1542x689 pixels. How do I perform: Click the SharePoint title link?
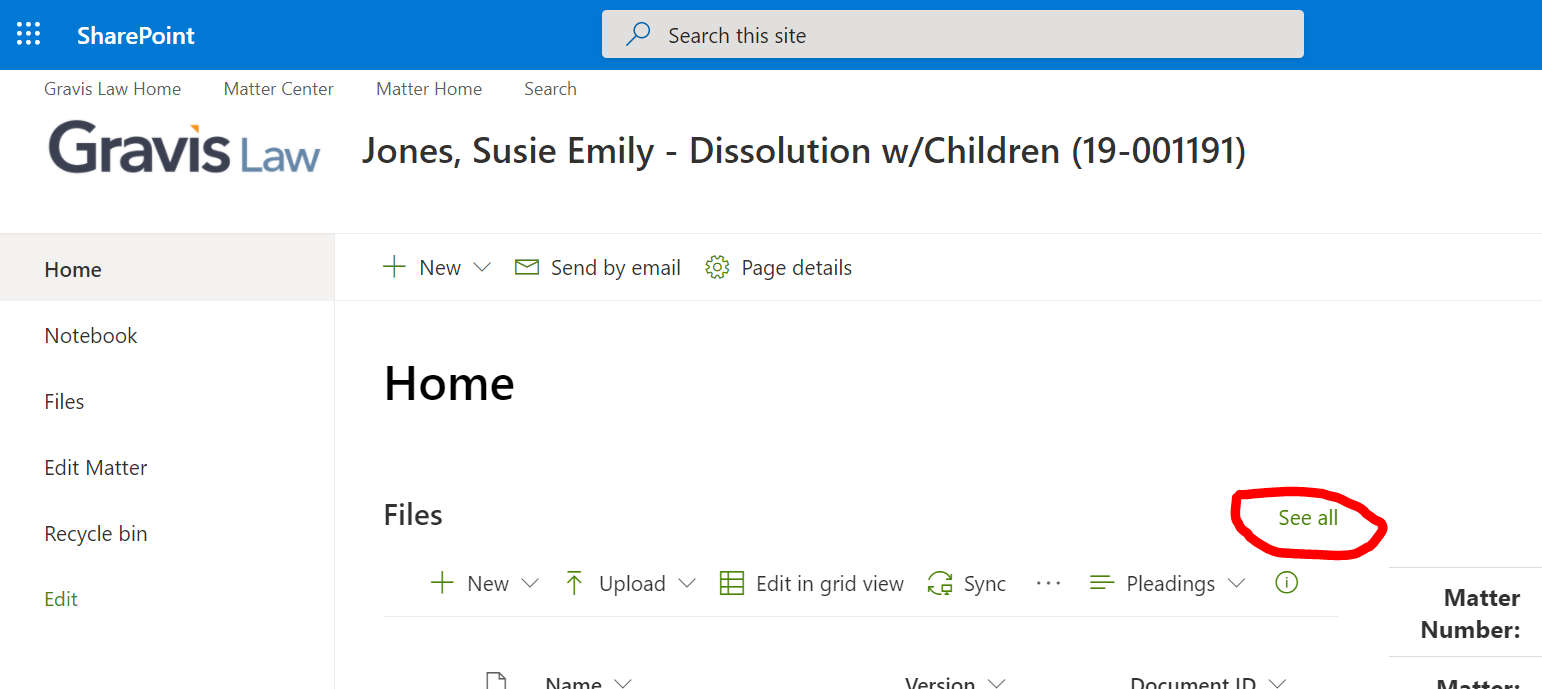point(136,36)
